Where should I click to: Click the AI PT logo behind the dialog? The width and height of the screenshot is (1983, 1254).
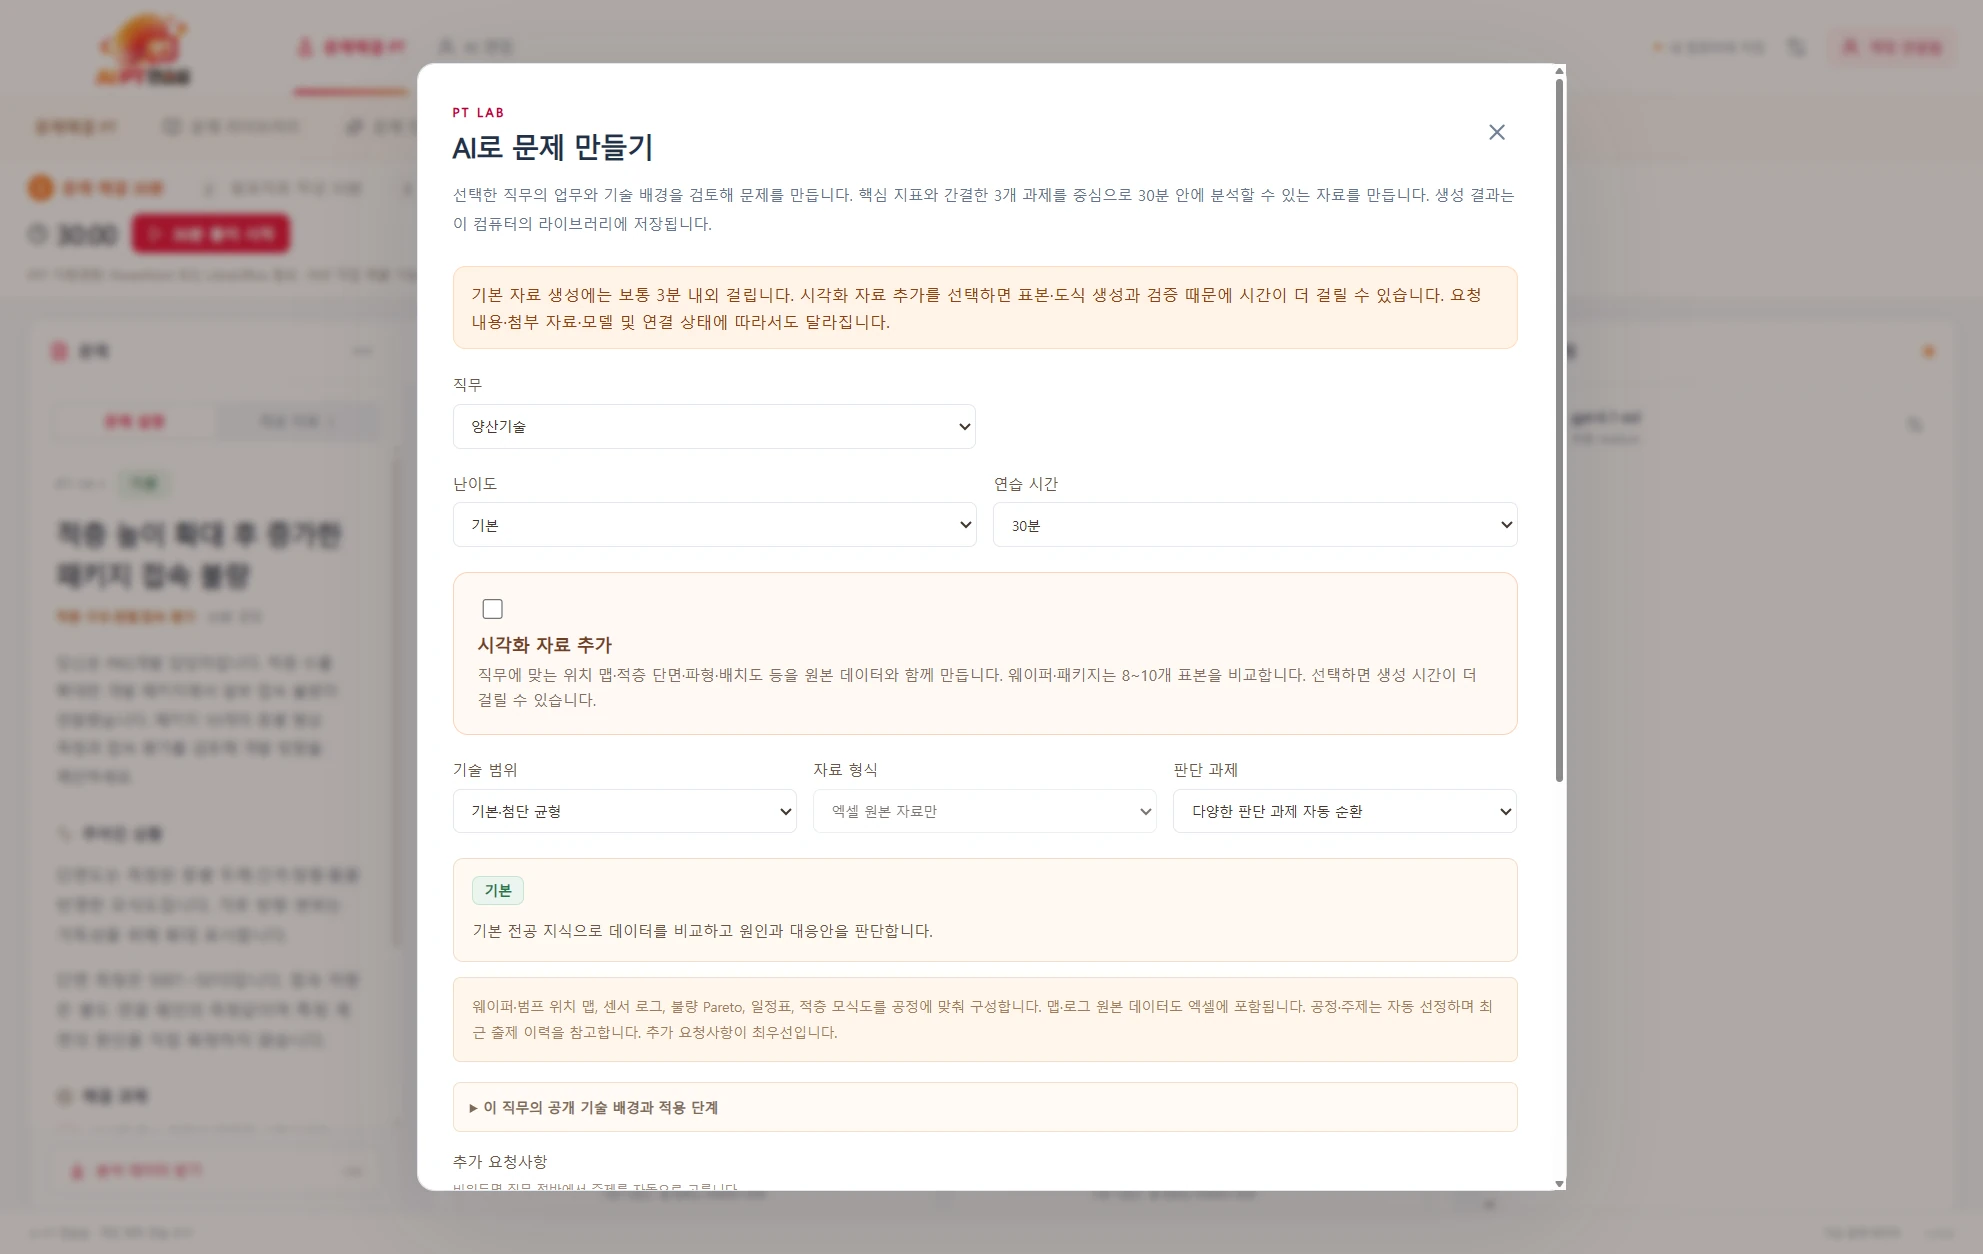pyautogui.click(x=144, y=49)
